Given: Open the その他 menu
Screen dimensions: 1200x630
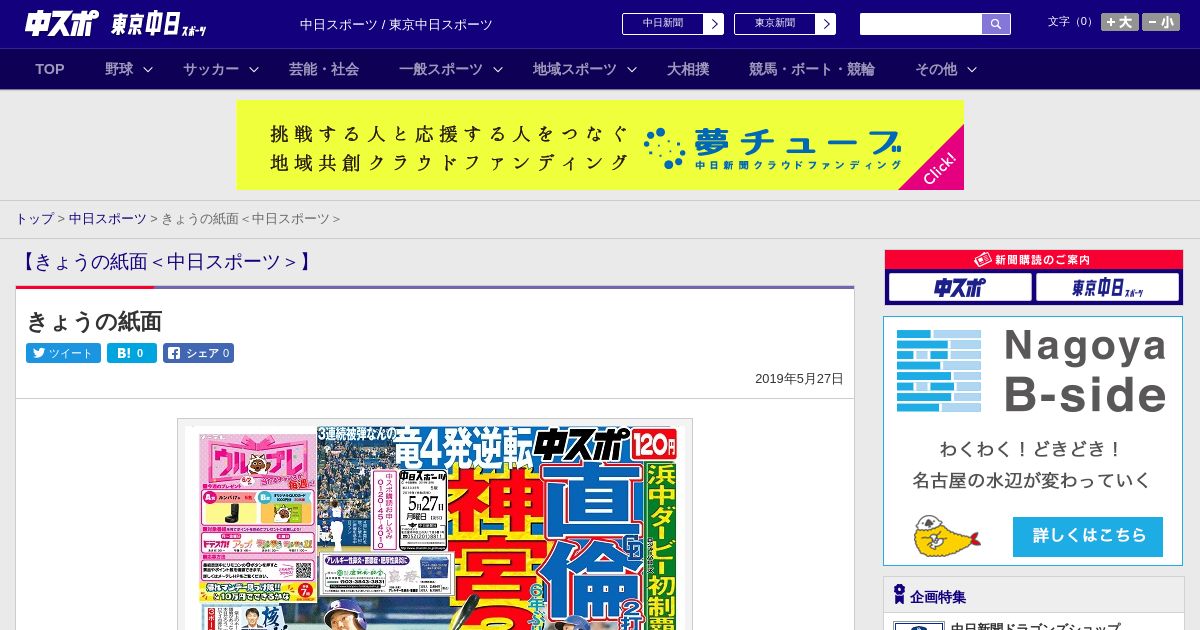Looking at the screenshot, I should tap(936, 69).
